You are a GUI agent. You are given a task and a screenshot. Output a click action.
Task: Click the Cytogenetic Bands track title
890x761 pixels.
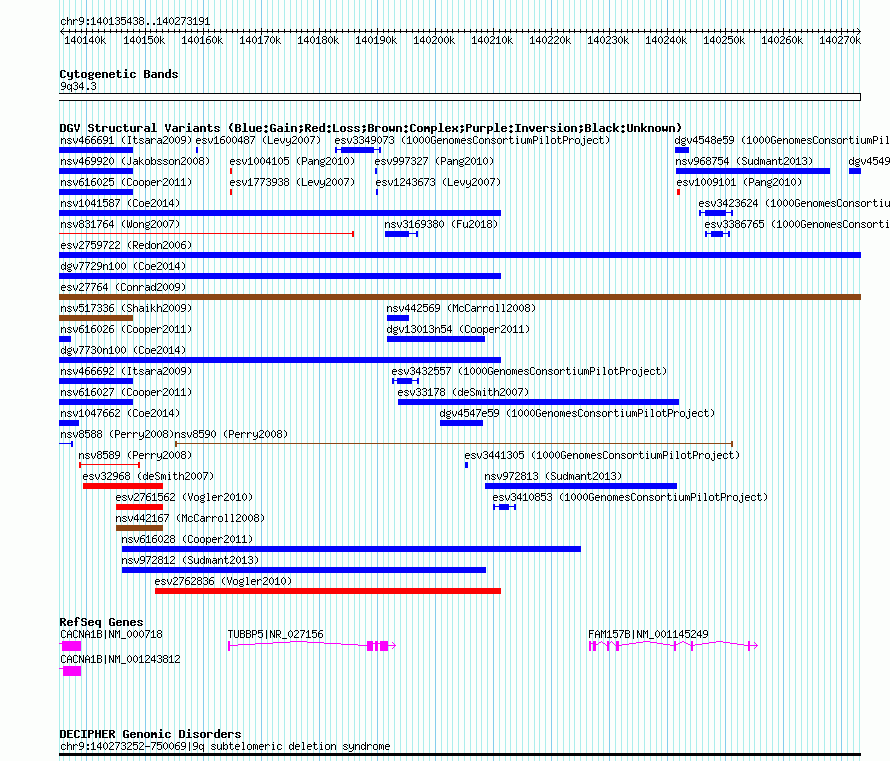(x=119, y=74)
